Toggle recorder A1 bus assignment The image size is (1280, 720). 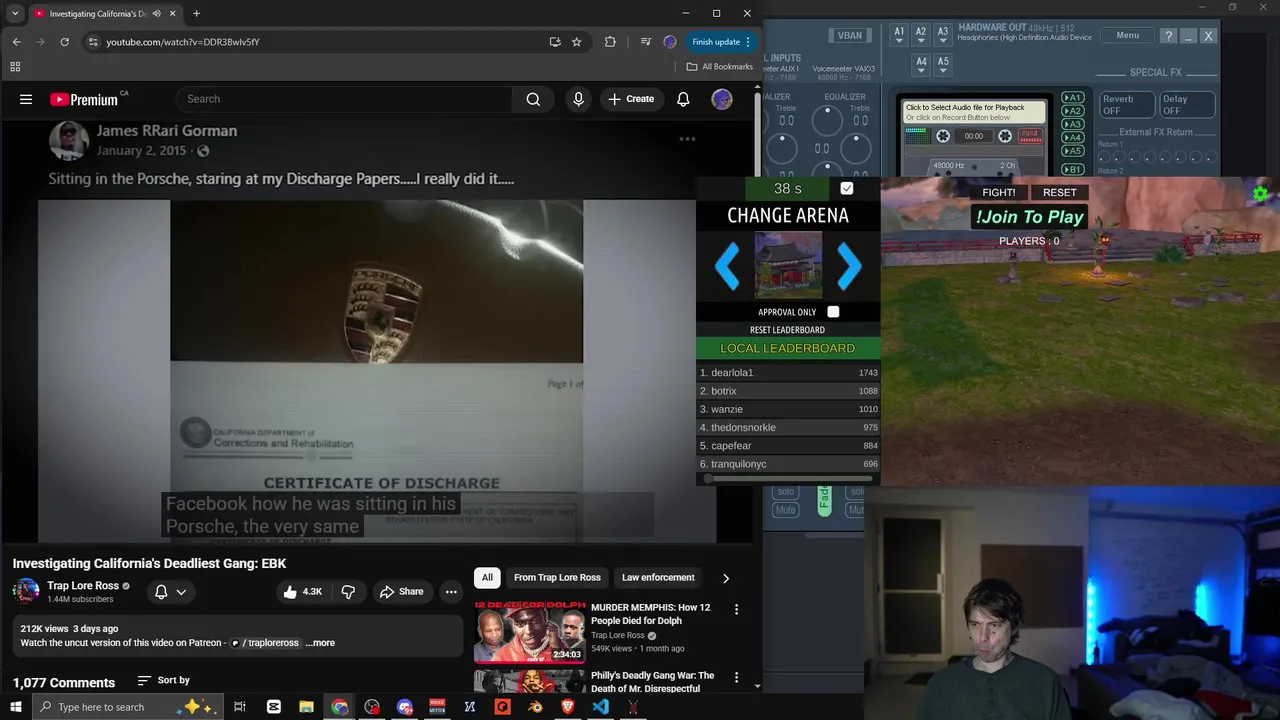(1072, 98)
